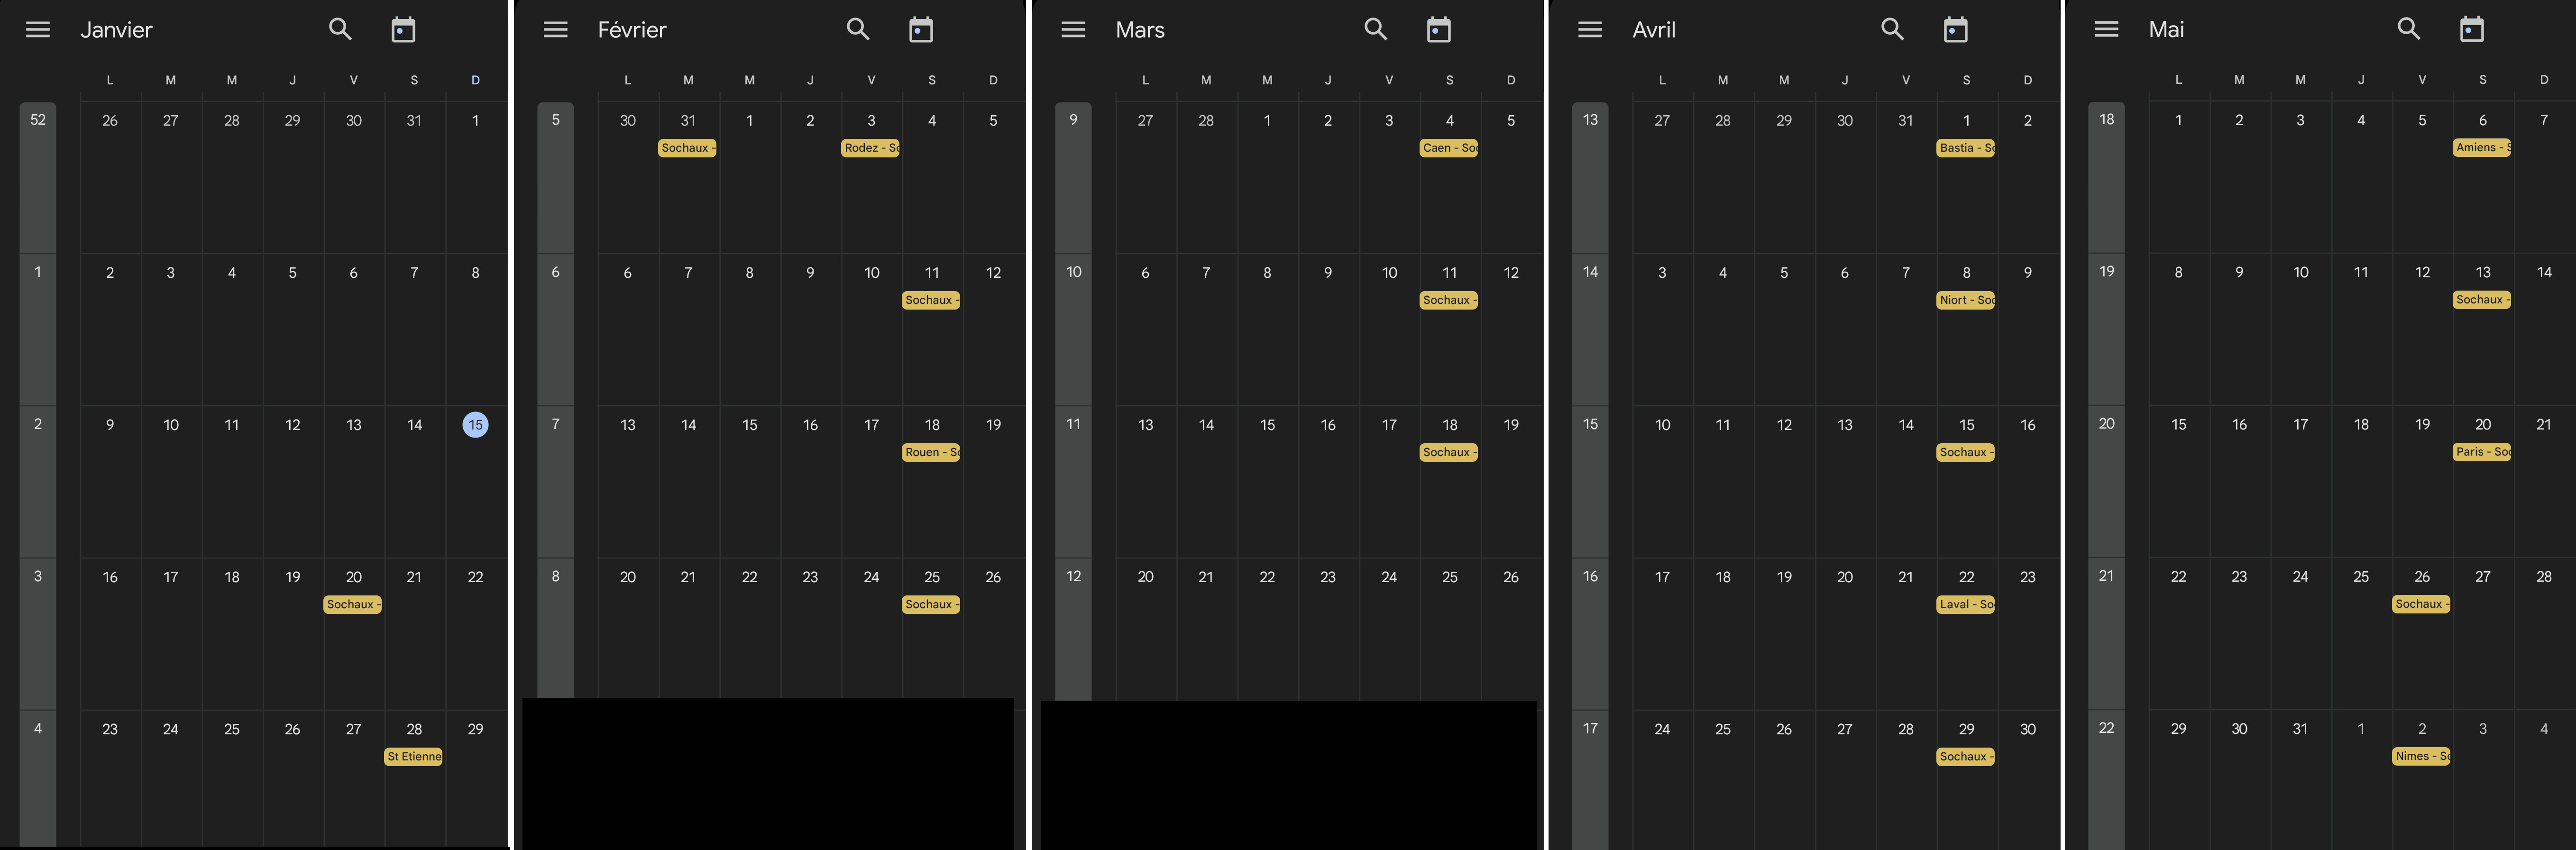Open Amiens event on 6 Mai
The height and width of the screenshot is (850, 2576).
click(2482, 147)
